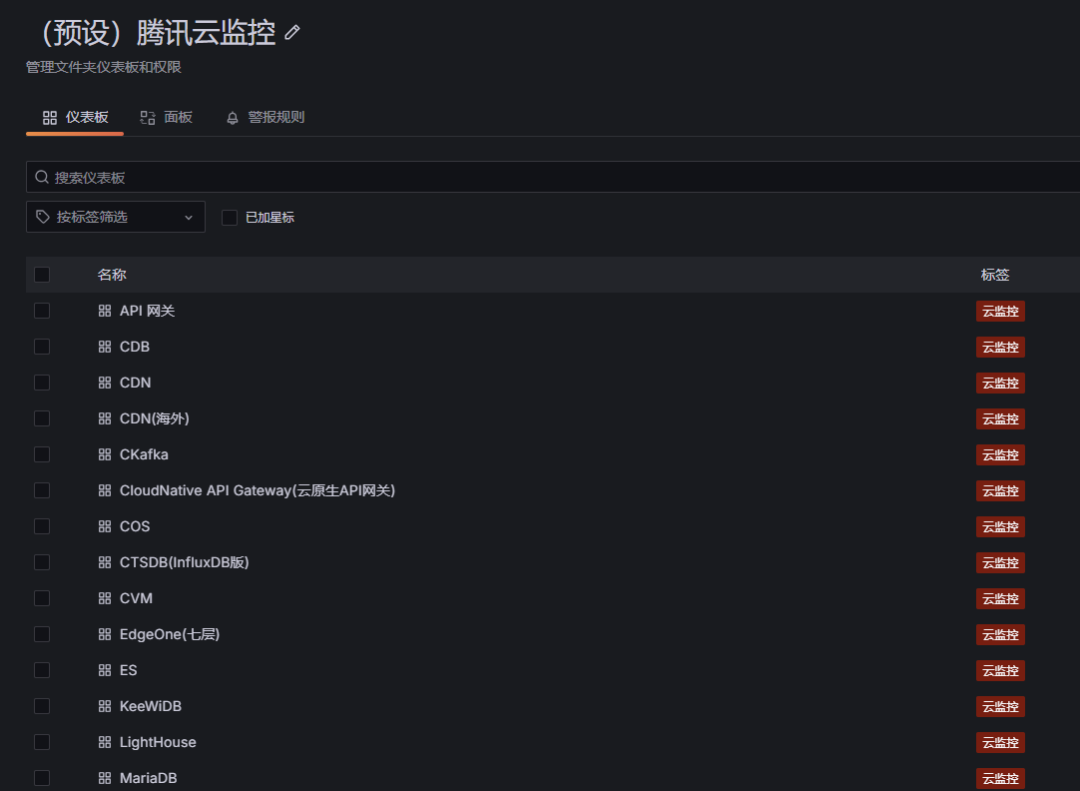Tick the CKafka row checkbox

(42, 455)
